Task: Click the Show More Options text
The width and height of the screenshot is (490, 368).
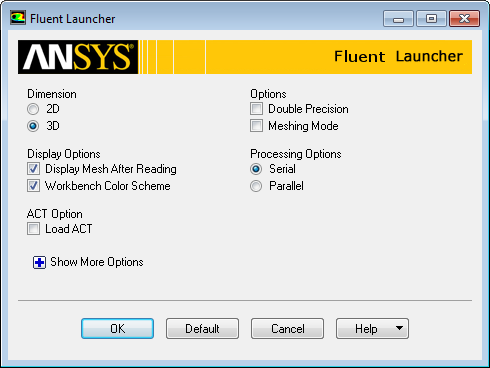Action: tap(97, 262)
